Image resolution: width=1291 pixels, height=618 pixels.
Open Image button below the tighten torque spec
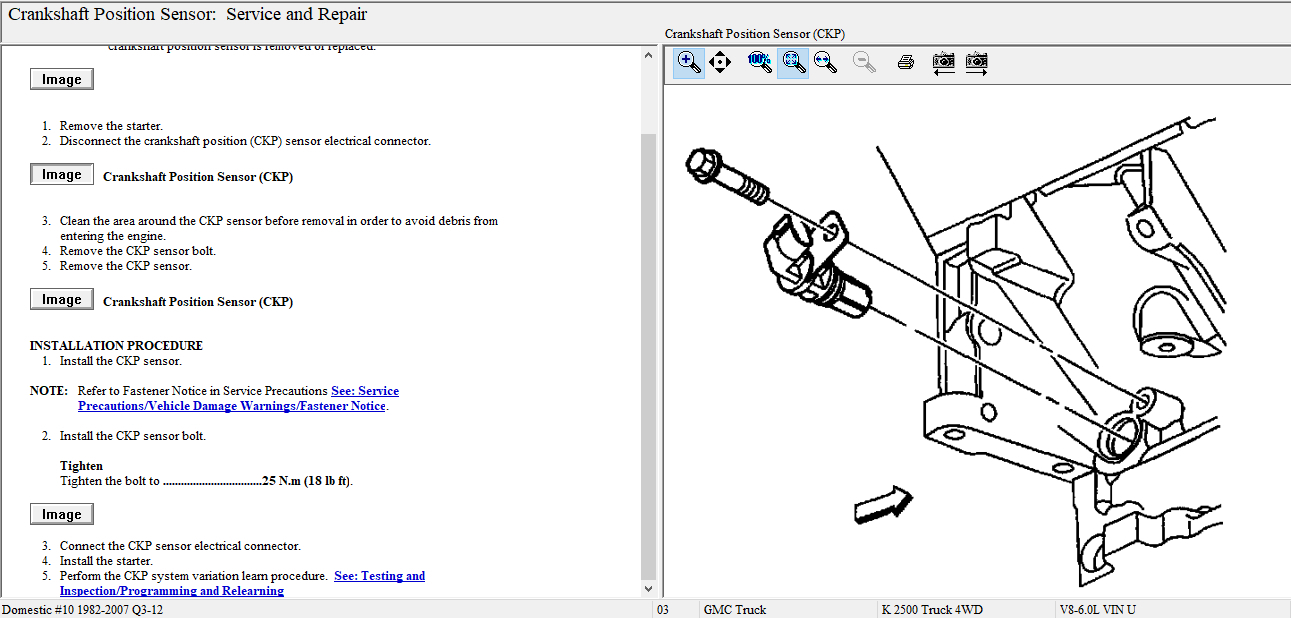(x=62, y=515)
